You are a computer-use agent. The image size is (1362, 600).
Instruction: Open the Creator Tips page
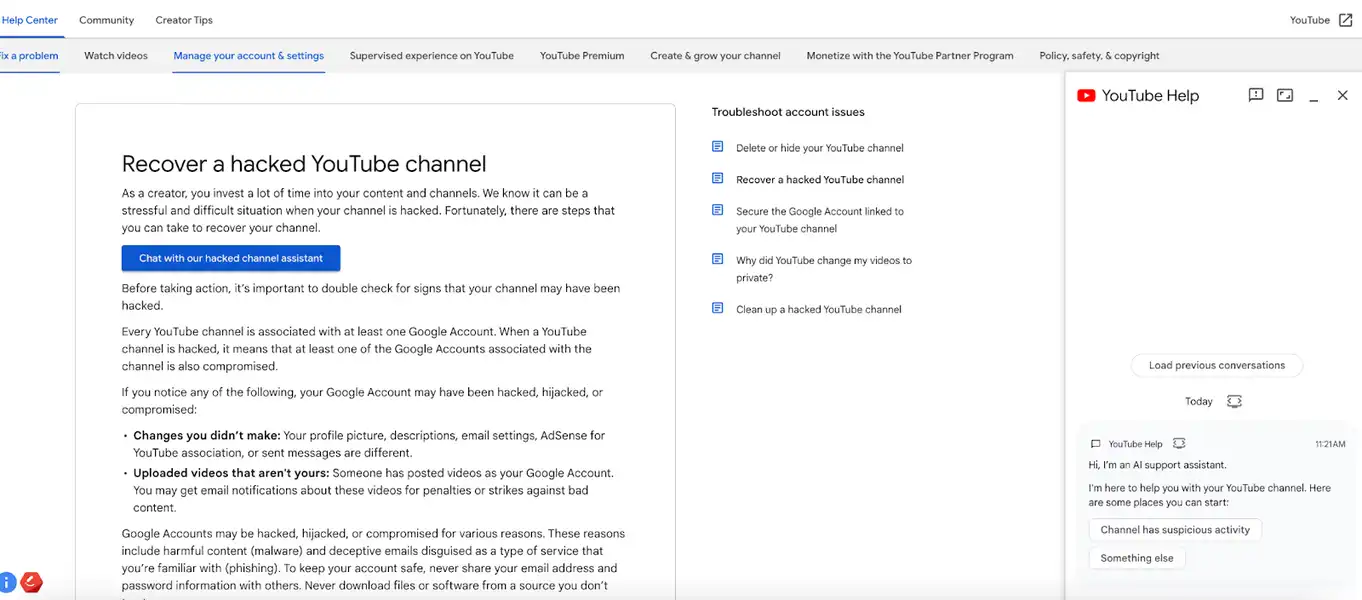tap(183, 19)
